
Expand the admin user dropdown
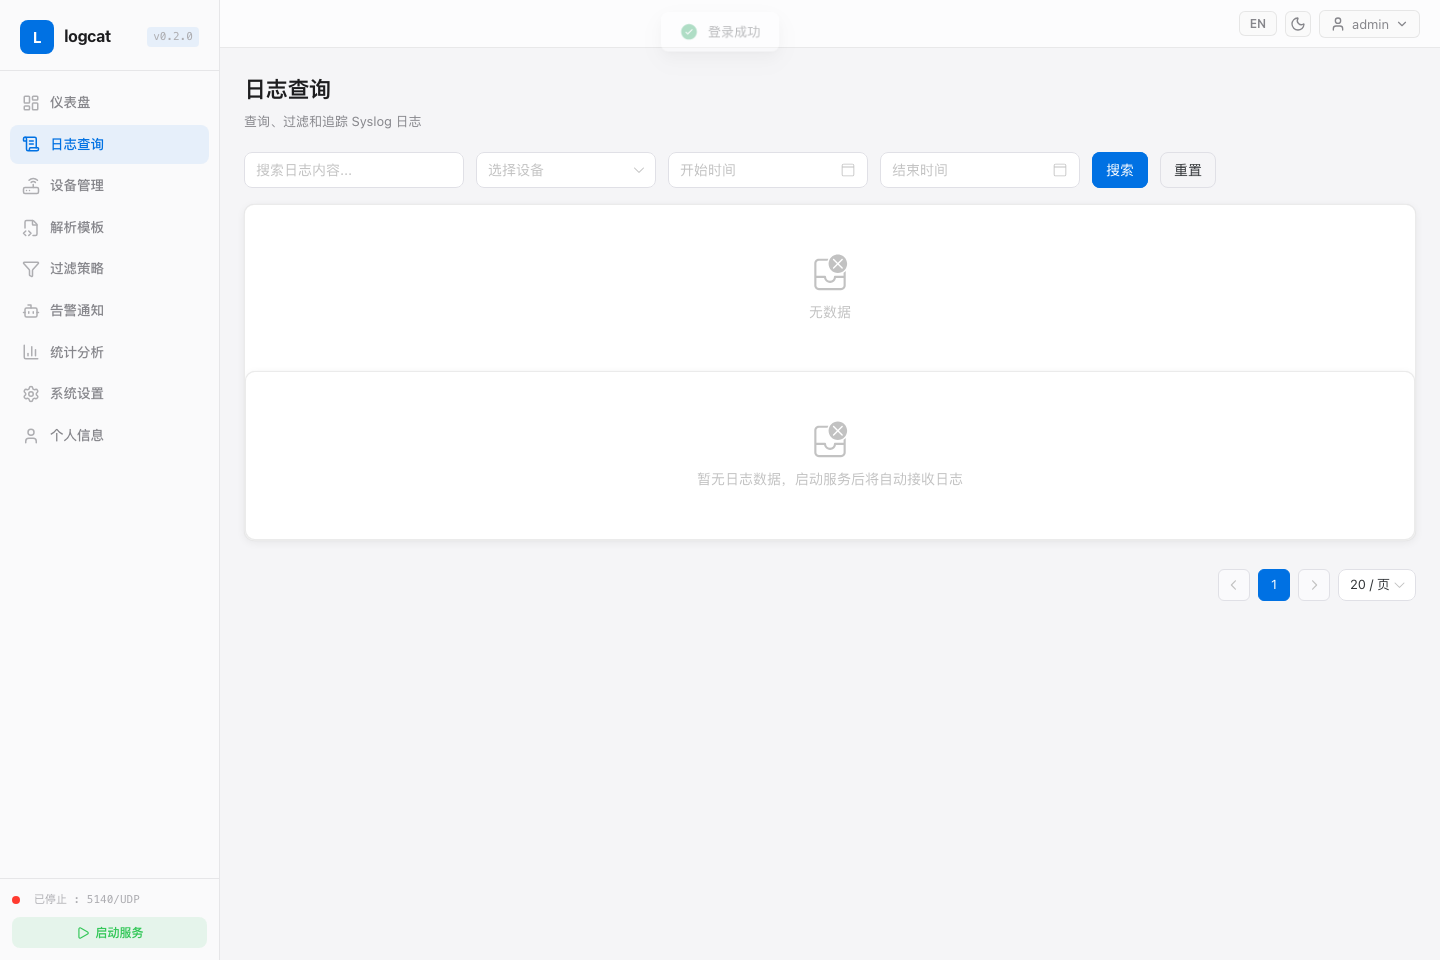[1369, 24]
